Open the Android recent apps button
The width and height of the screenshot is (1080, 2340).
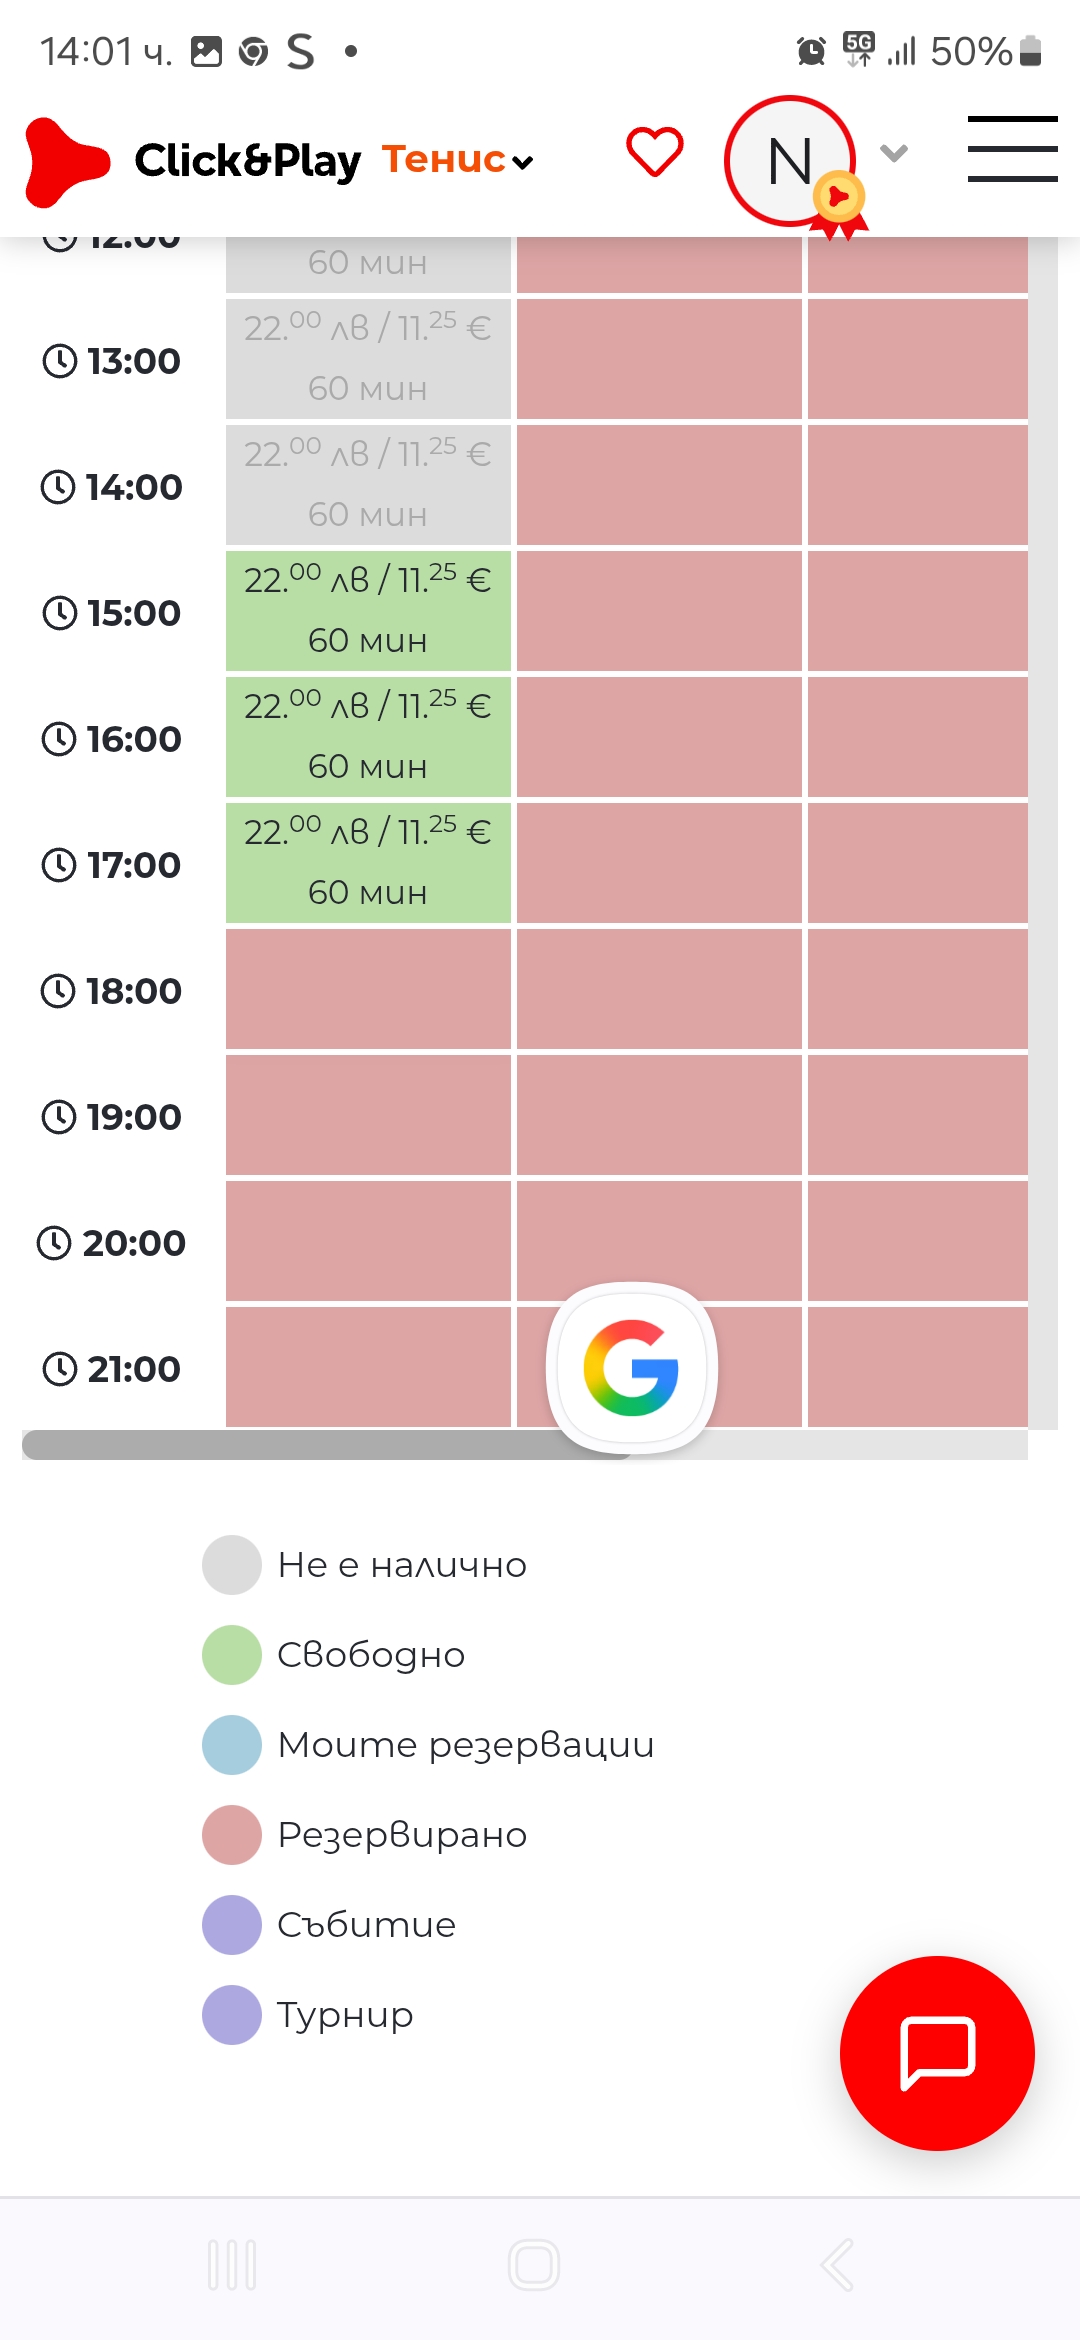point(232,2264)
